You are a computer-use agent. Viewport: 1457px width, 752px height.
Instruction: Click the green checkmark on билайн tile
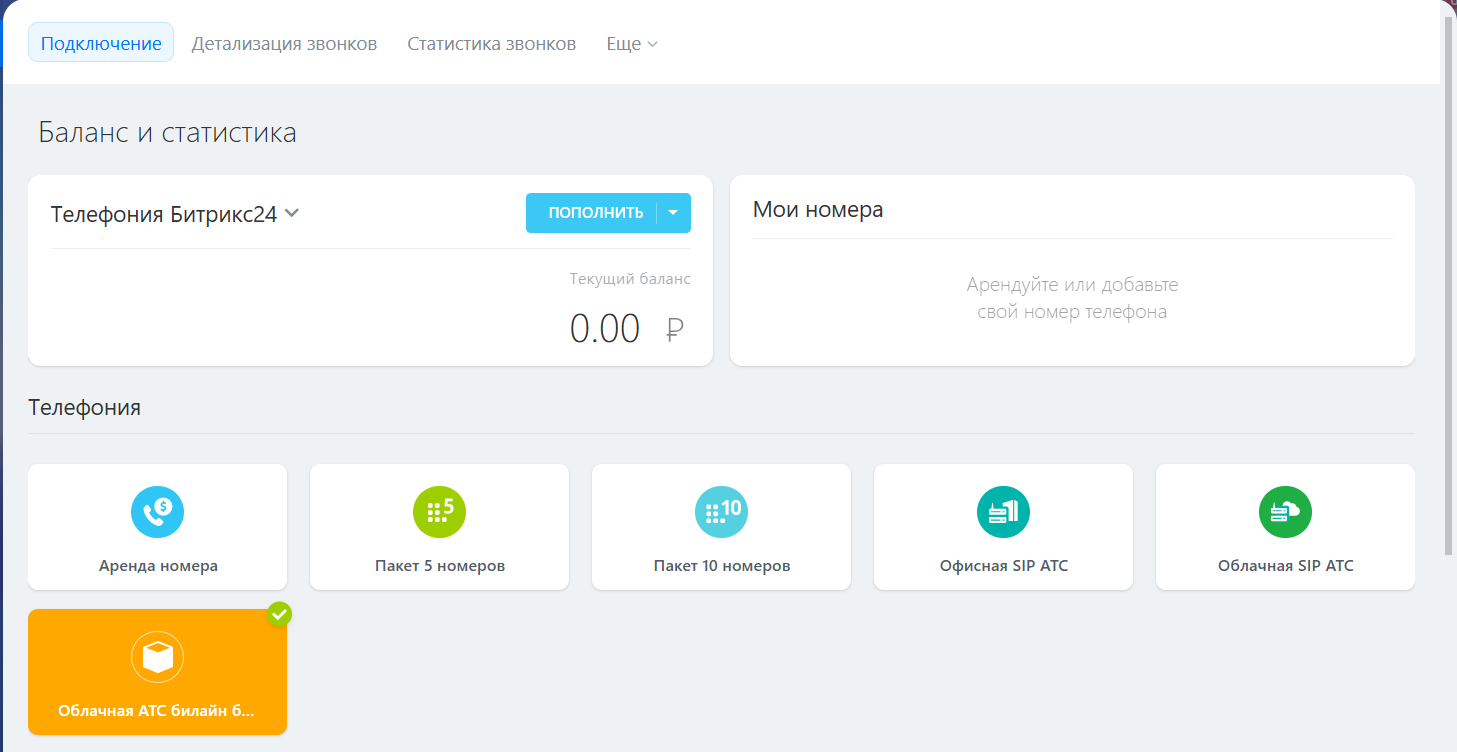pos(280,614)
